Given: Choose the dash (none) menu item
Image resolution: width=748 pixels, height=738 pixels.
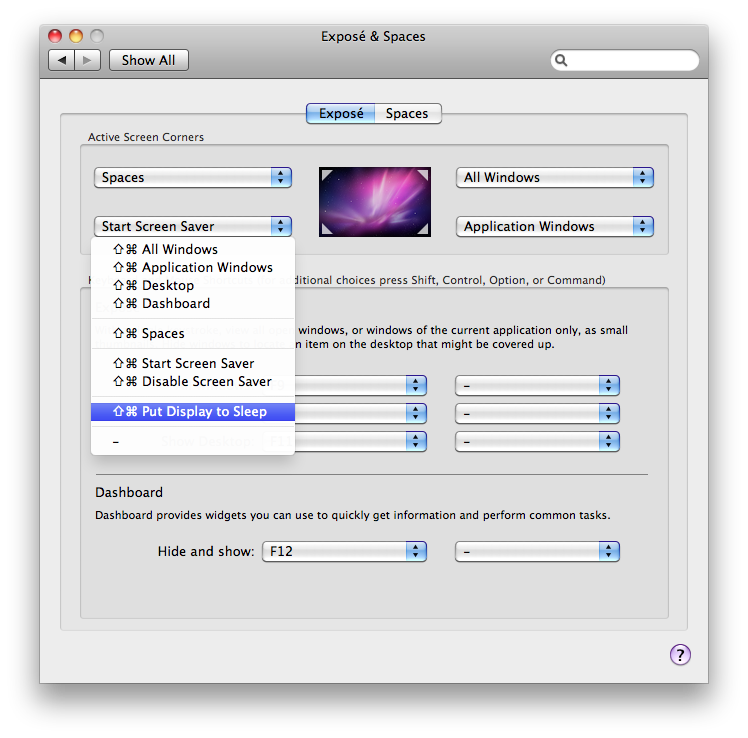Looking at the screenshot, I should point(193,442).
